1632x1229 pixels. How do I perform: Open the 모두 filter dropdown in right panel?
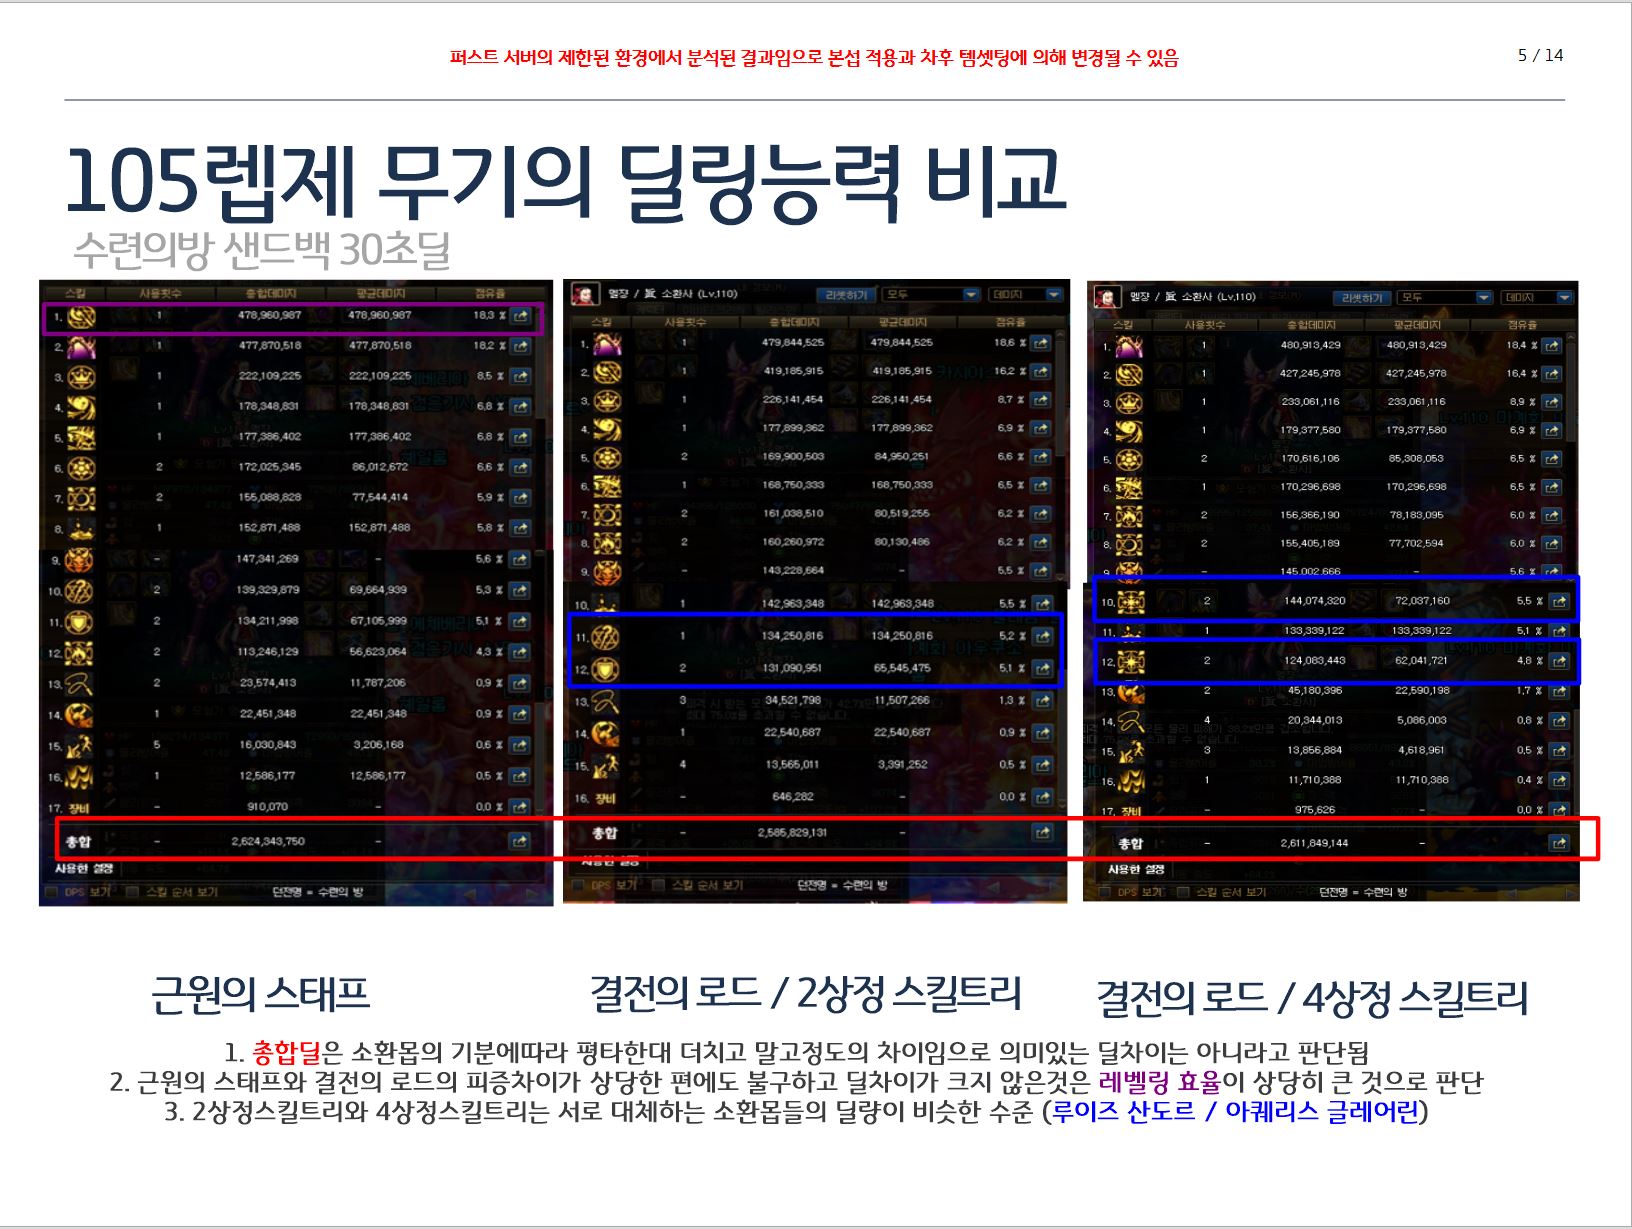(1444, 298)
